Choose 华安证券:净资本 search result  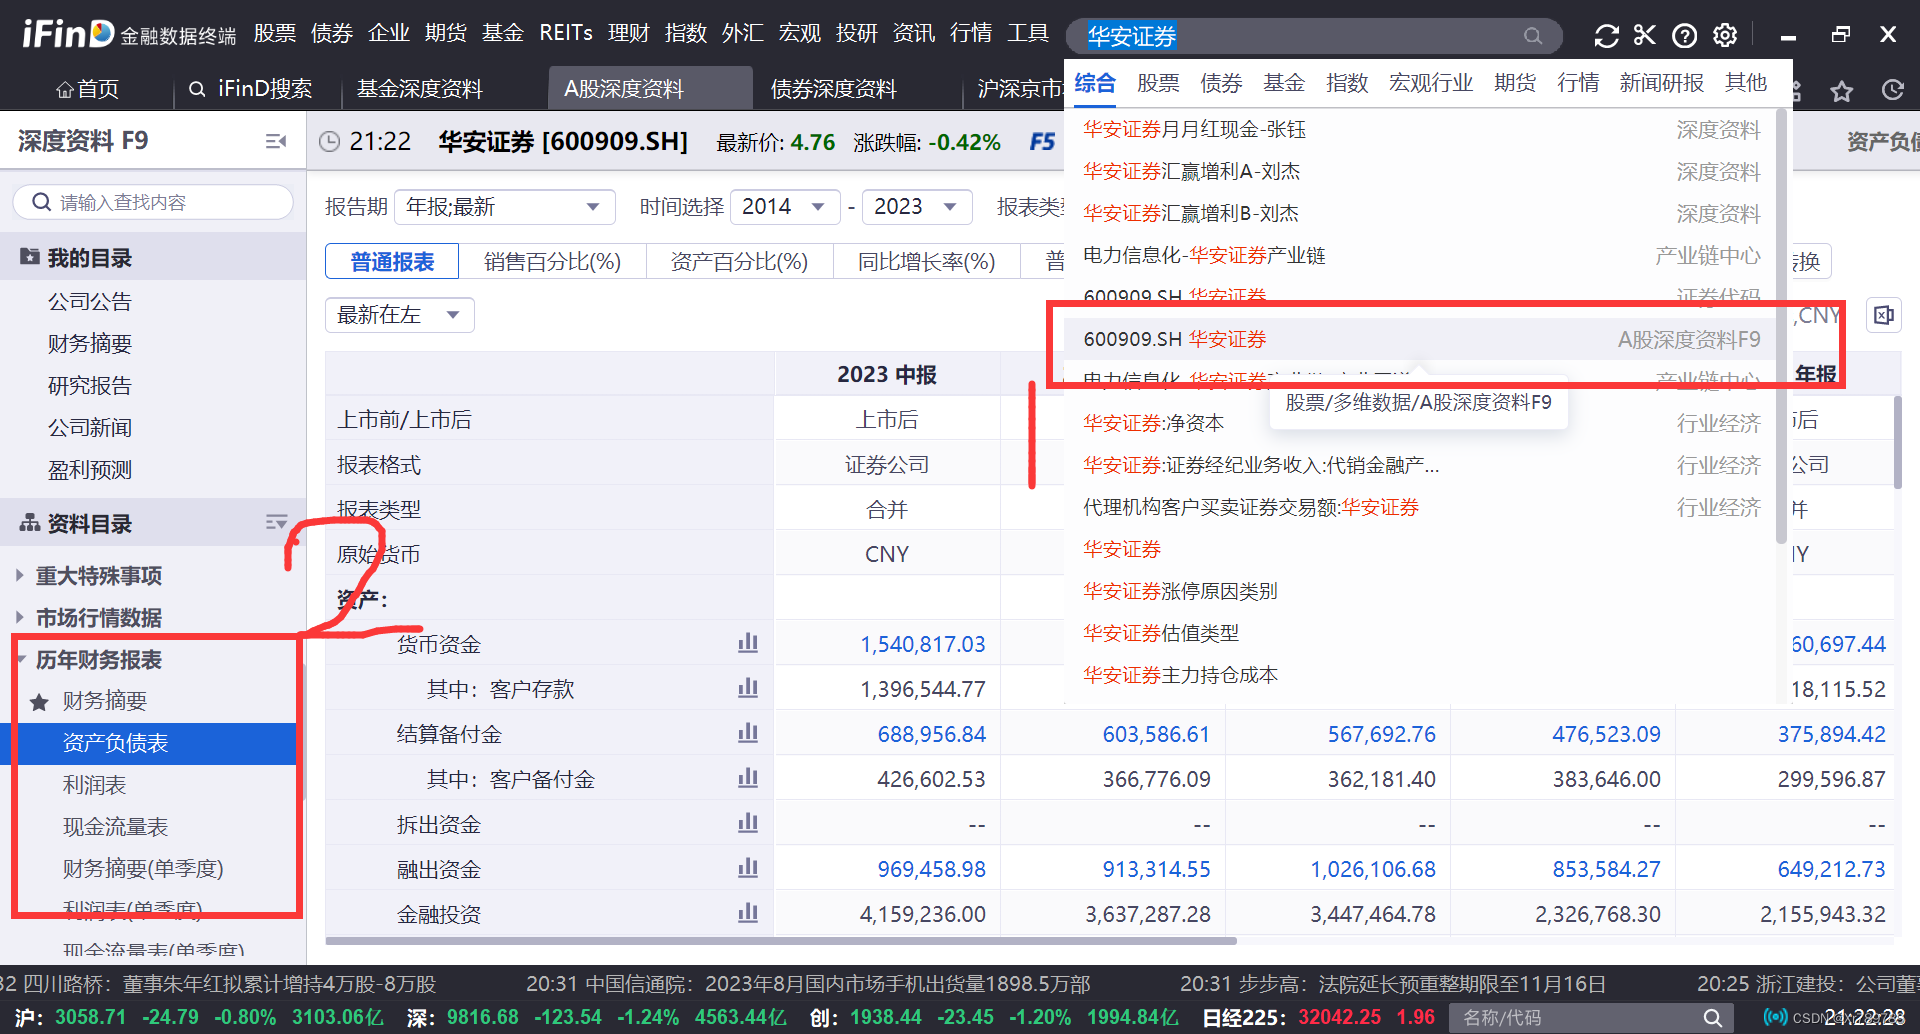coord(1420,423)
